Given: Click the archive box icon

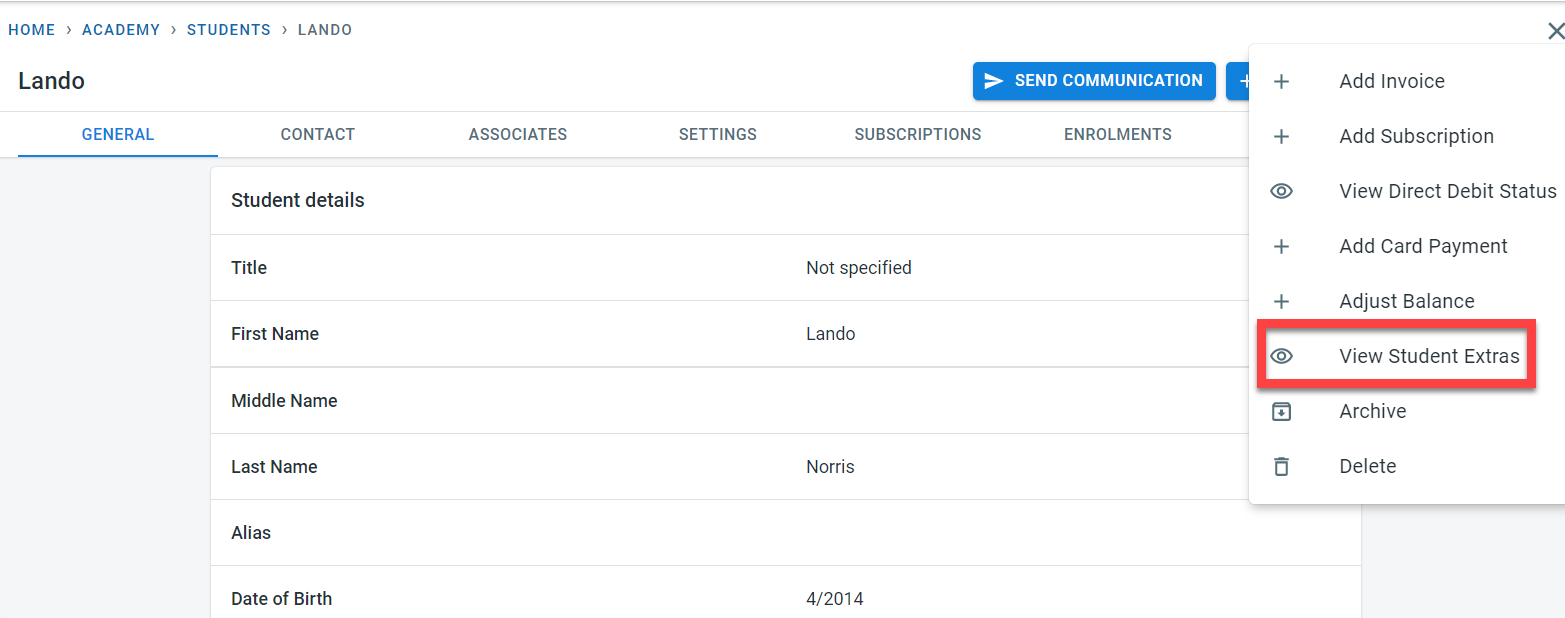Looking at the screenshot, I should 1281,412.
